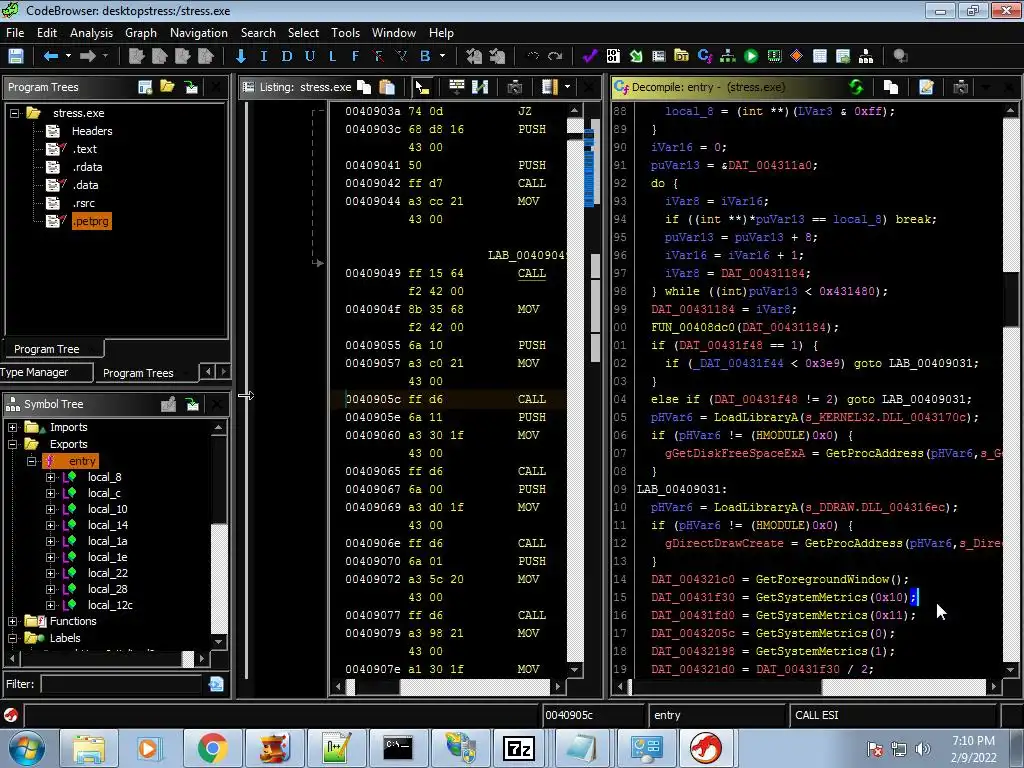Click filter options icon beside Filter field

(216, 684)
